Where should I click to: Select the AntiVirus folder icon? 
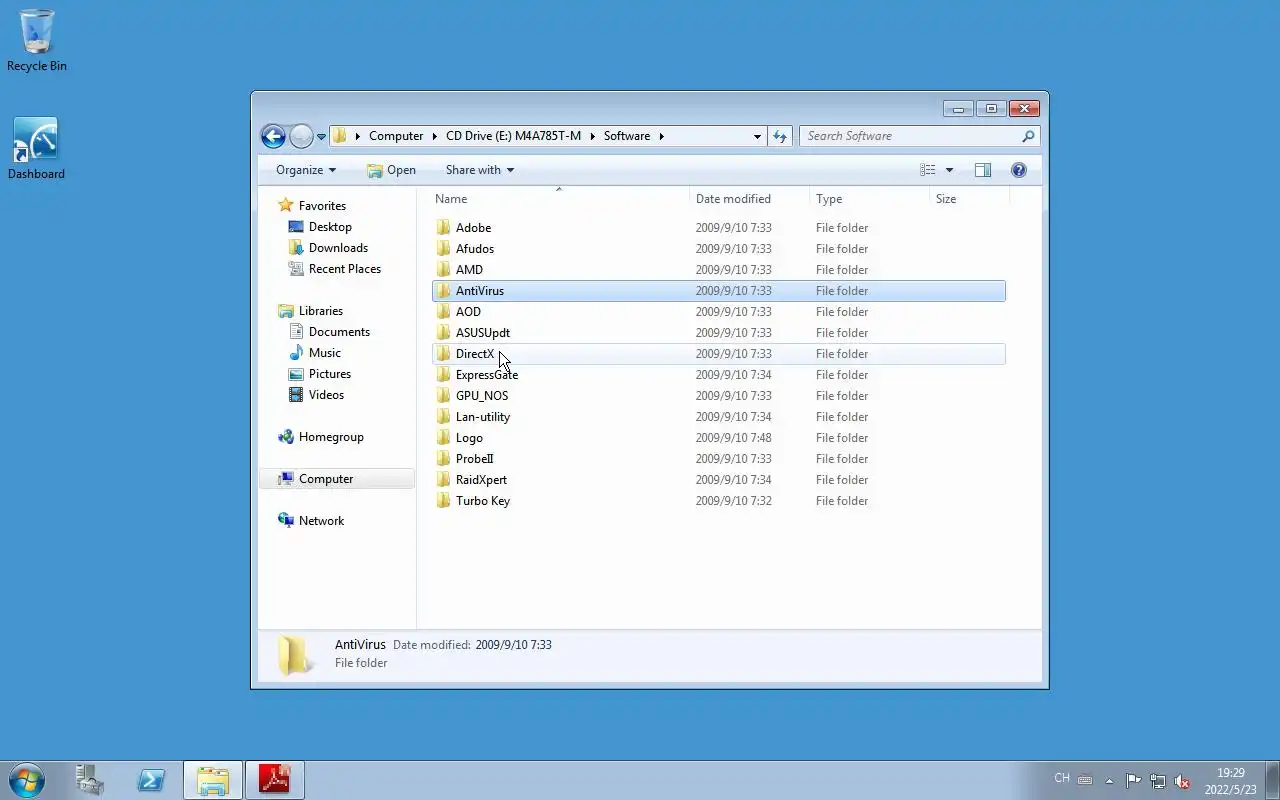[x=444, y=291]
